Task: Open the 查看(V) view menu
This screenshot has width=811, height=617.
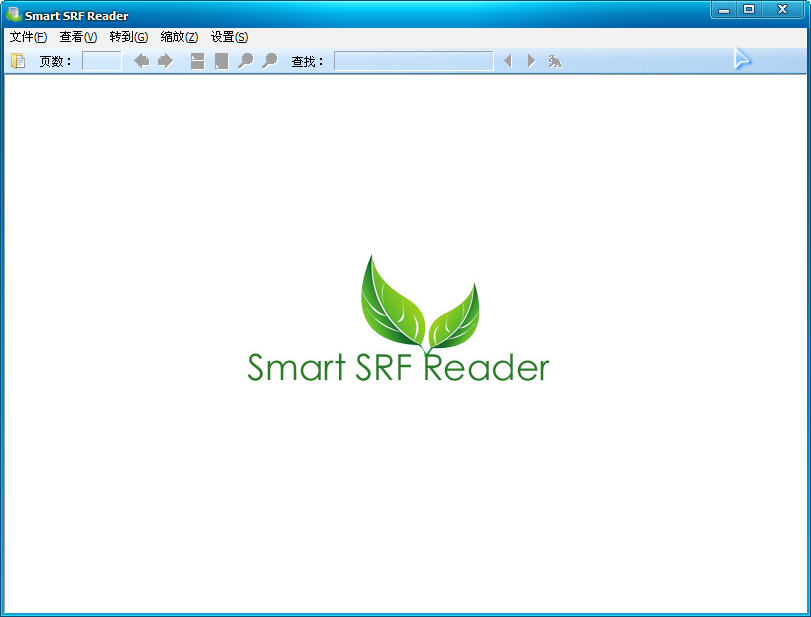Action: pyautogui.click(x=76, y=37)
